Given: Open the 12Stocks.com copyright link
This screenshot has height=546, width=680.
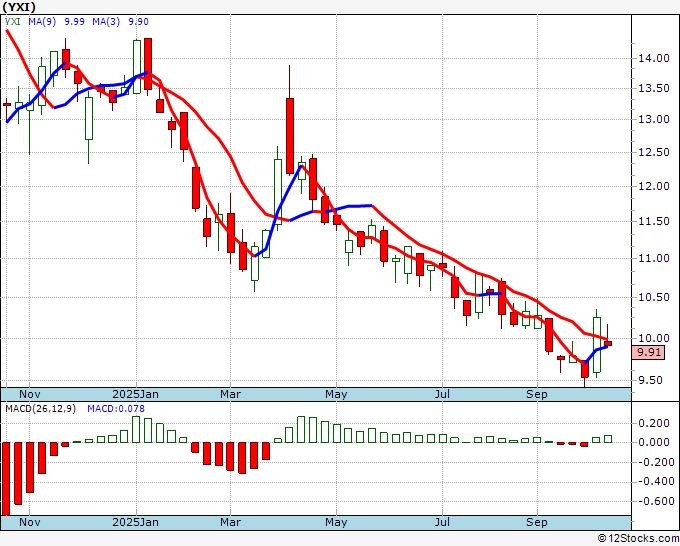Looking at the screenshot, I should pyautogui.click(x=638, y=539).
